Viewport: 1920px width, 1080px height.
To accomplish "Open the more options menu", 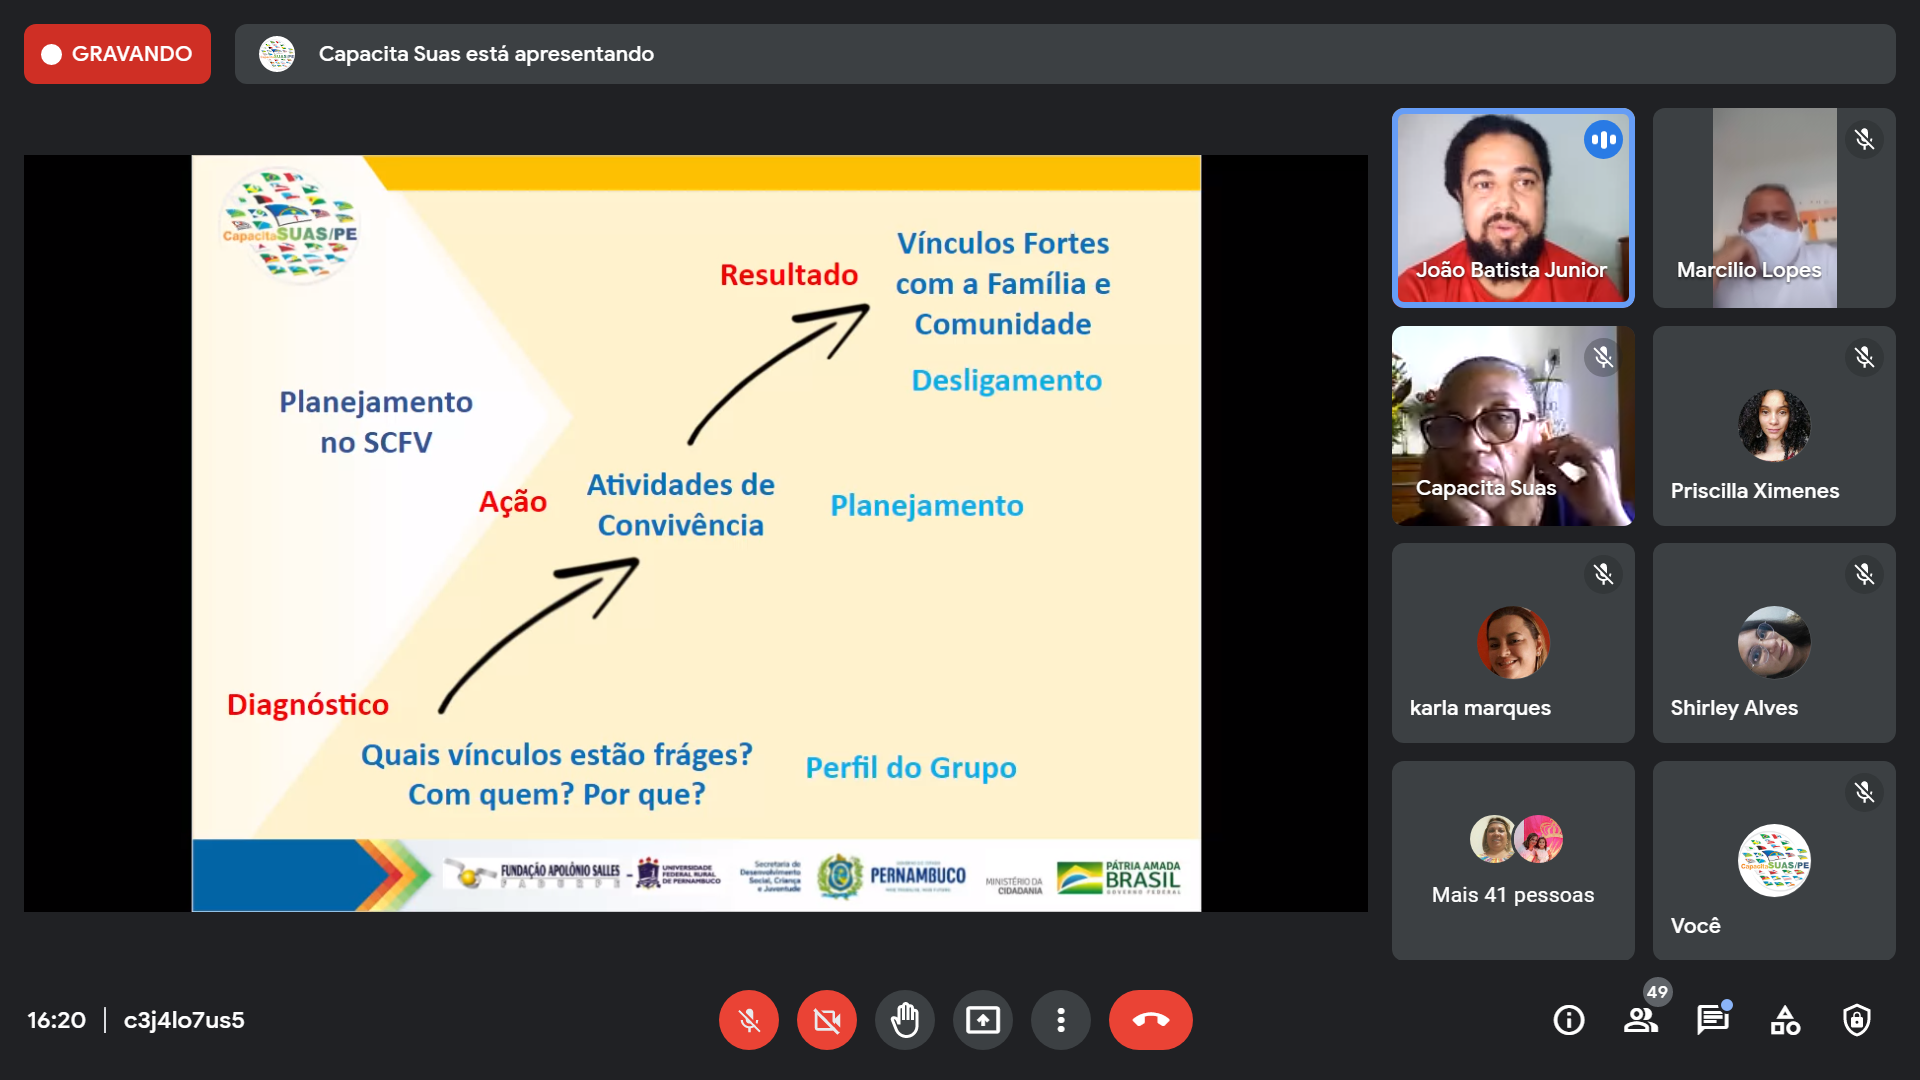I will [x=1060, y=1020].
